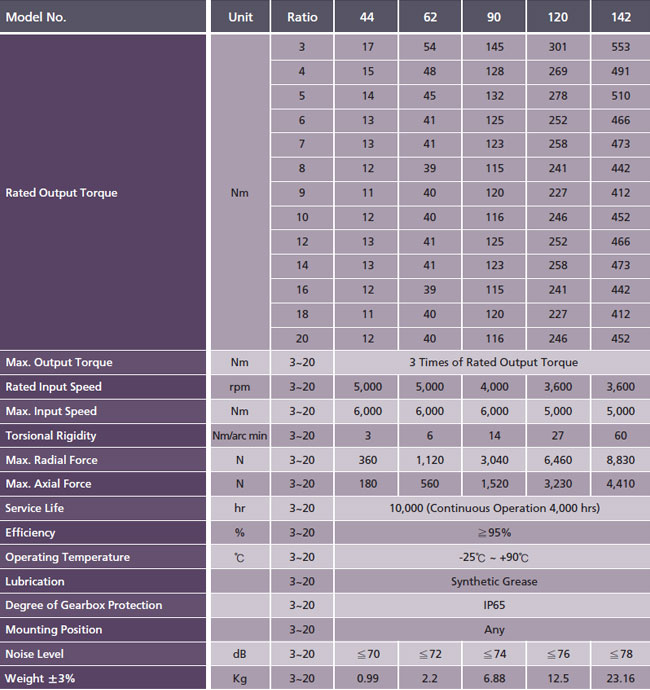The width and height of the screenshot is (650, 690).
Task: Select the model 44 column header
Action: pyautogui.click(x=366, y=16)
